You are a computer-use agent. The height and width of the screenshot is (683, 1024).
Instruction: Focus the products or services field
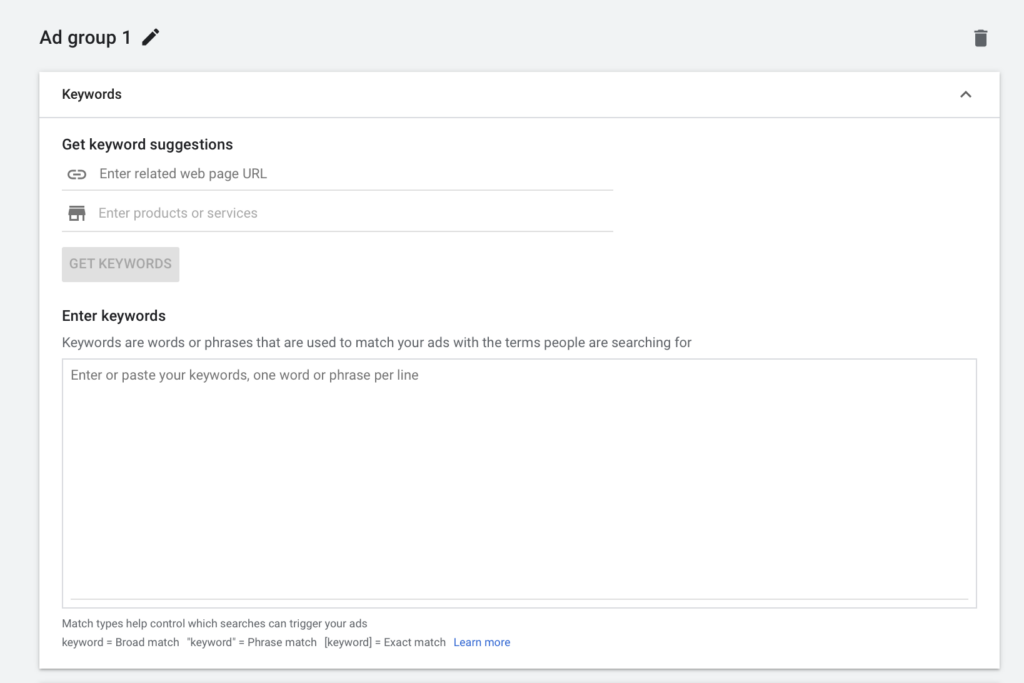tap(355, 213)
